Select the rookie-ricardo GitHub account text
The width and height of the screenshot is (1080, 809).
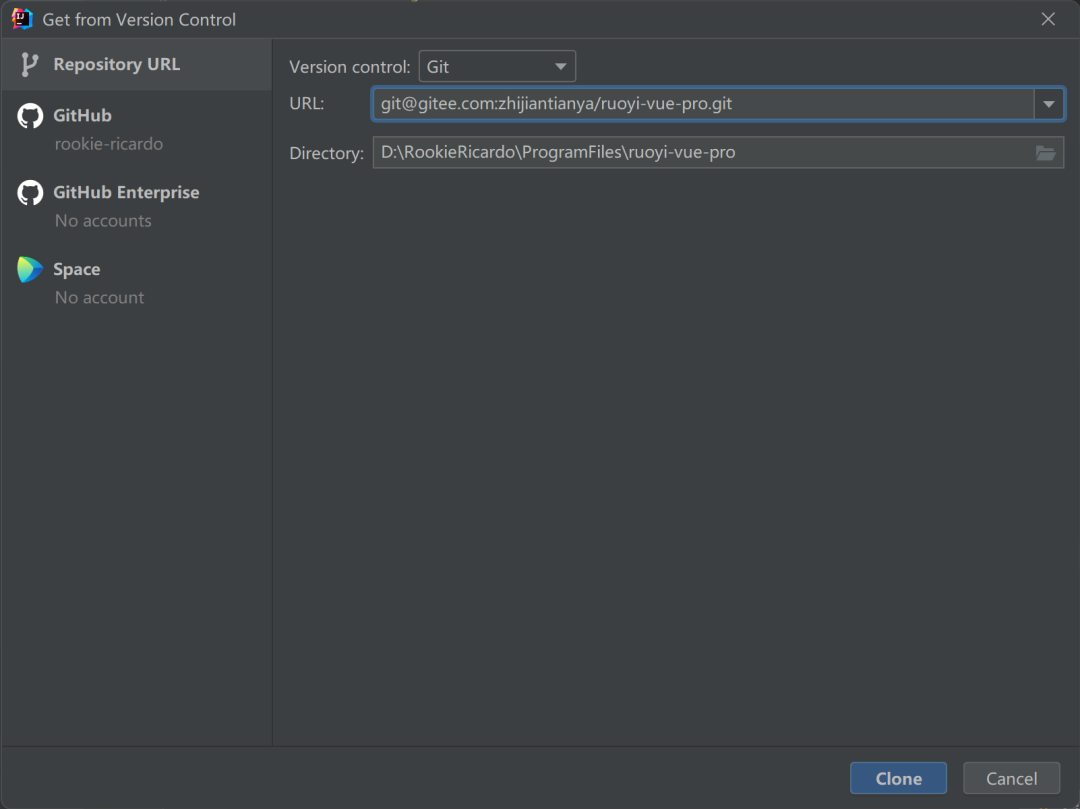109,144
